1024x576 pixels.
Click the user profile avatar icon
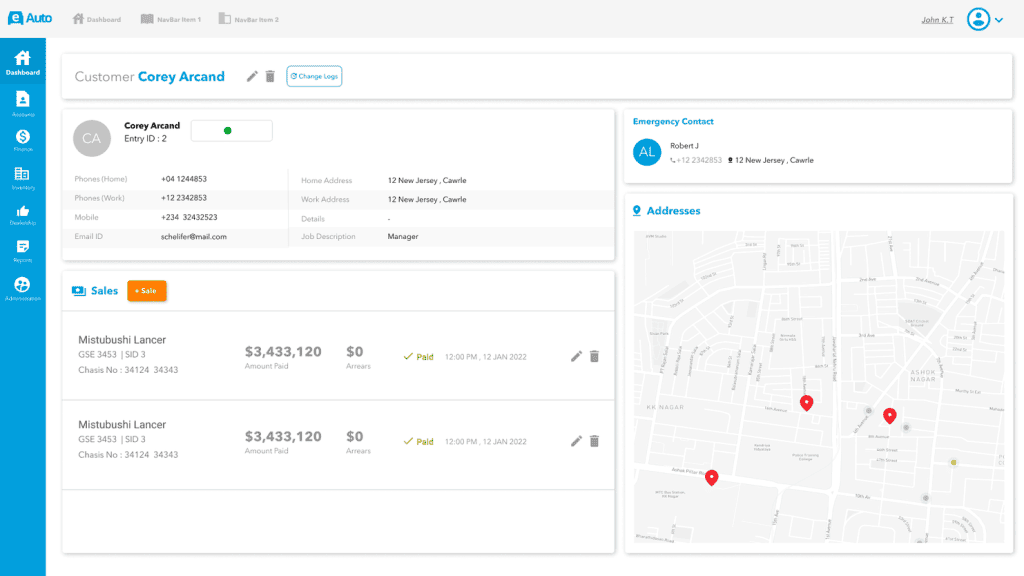(x=978, y=19)
